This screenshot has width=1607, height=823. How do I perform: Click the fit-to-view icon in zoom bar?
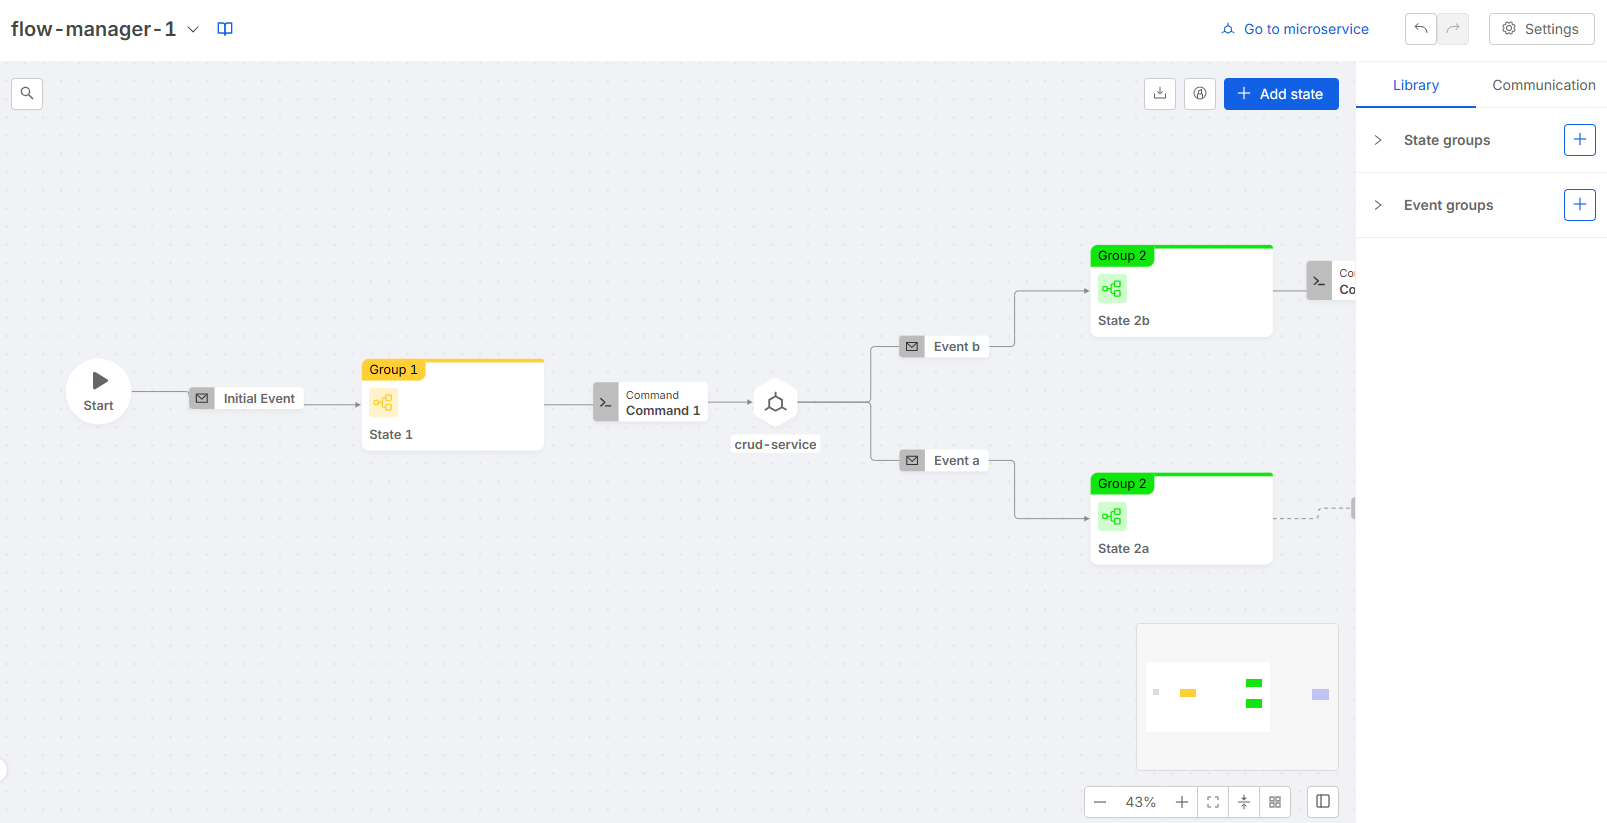pos(1213,802)
